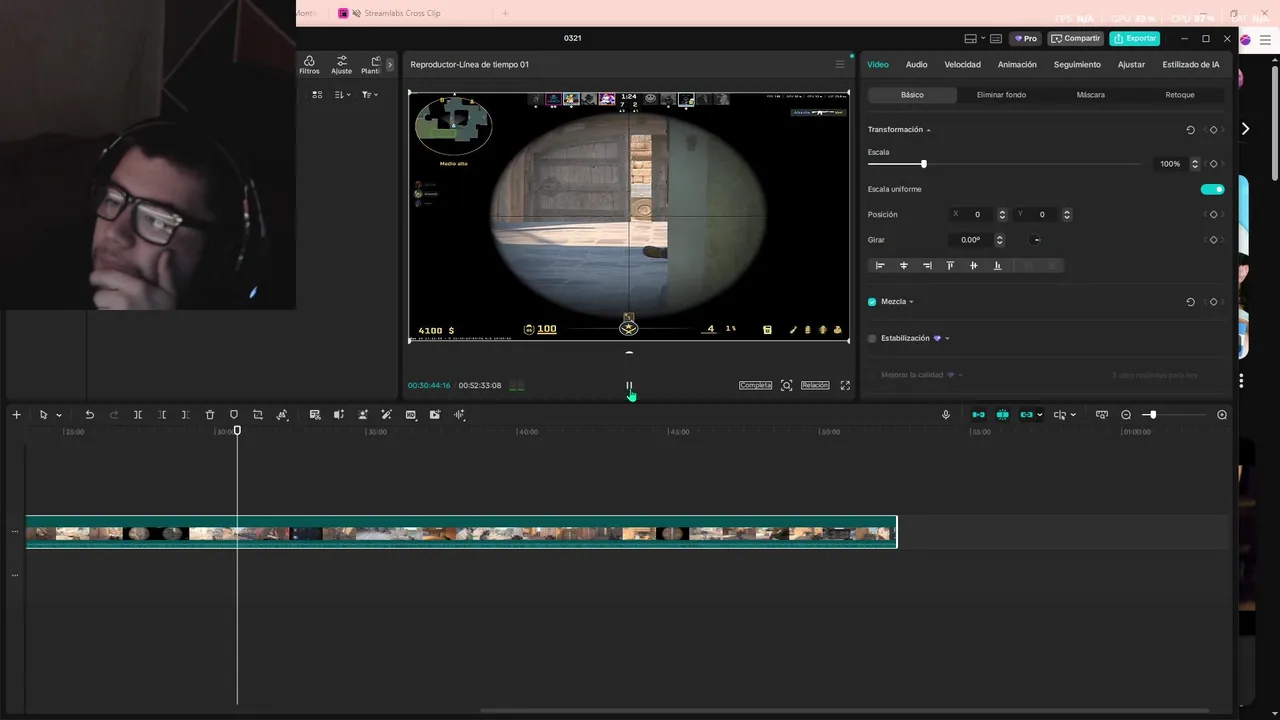Select the crop tool in the timeline toolbar
The height and width of the screenshot is (720, 1280).
pos(258,415)
